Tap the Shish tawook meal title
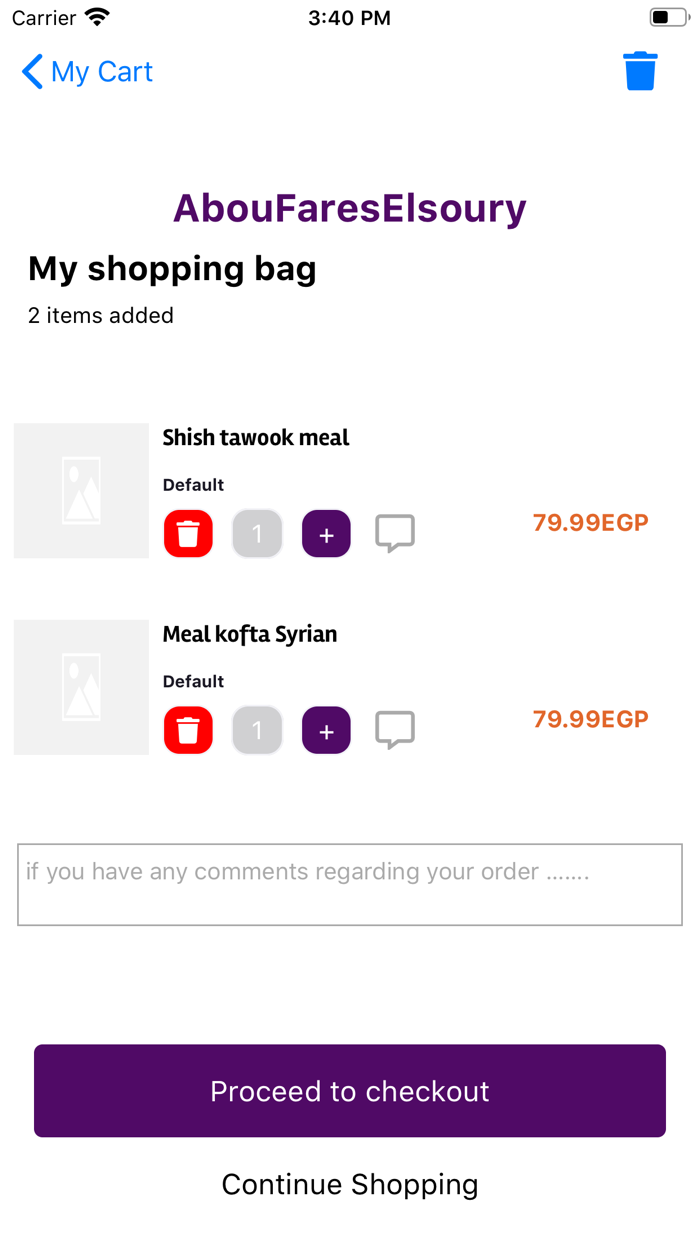The image size is (700, 1244). (256, 437)
